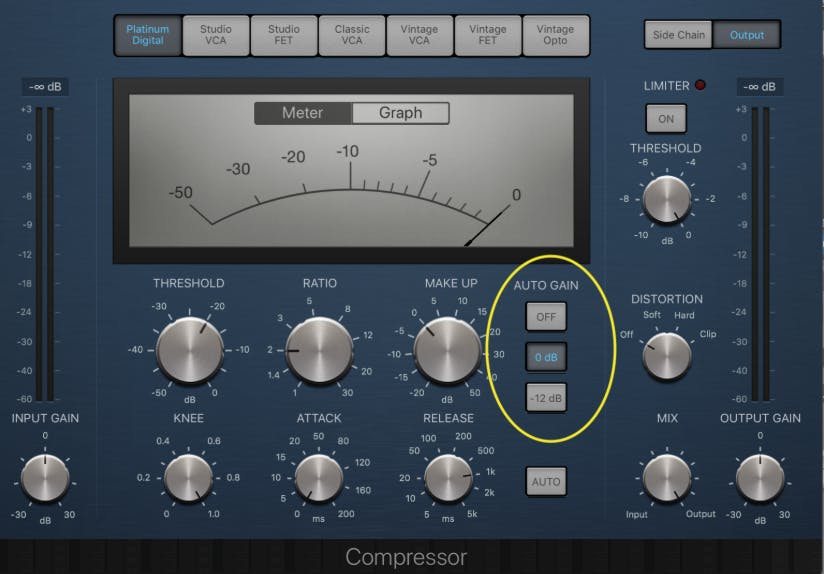824x574 pixels.
Task: Select Classic VCA circuit type
Action: tap(351, 35)
